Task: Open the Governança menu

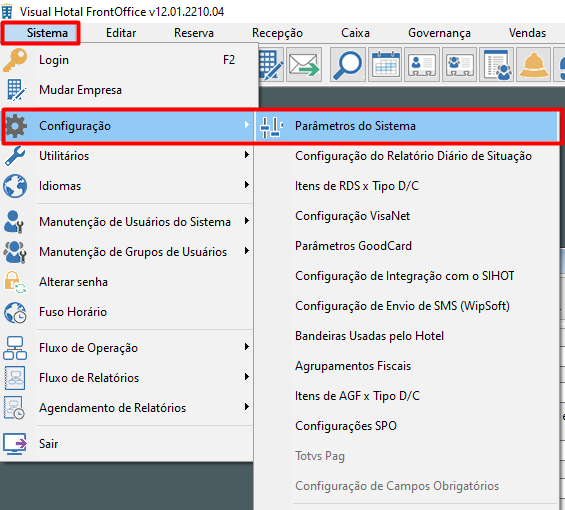Action: pyautogui.click(x=439, y=33)
